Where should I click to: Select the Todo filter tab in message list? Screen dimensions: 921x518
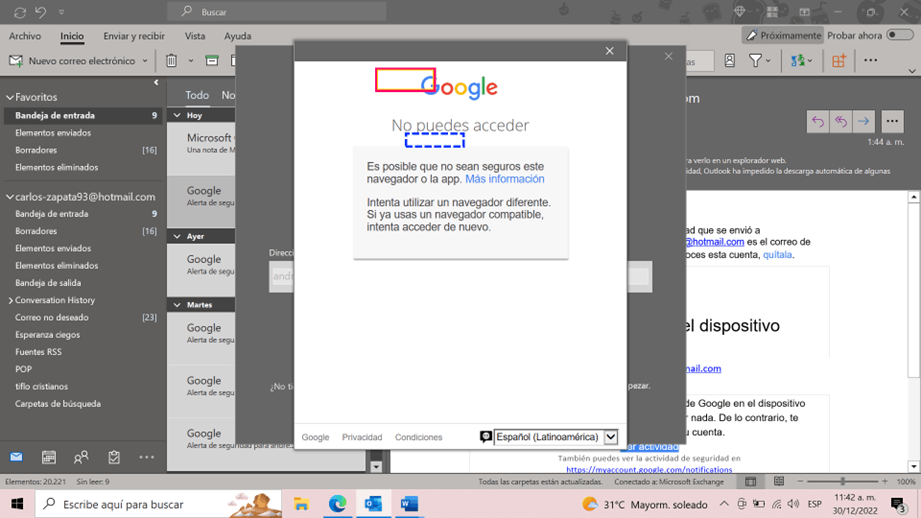pyautogui.click(x=197, y=95)
